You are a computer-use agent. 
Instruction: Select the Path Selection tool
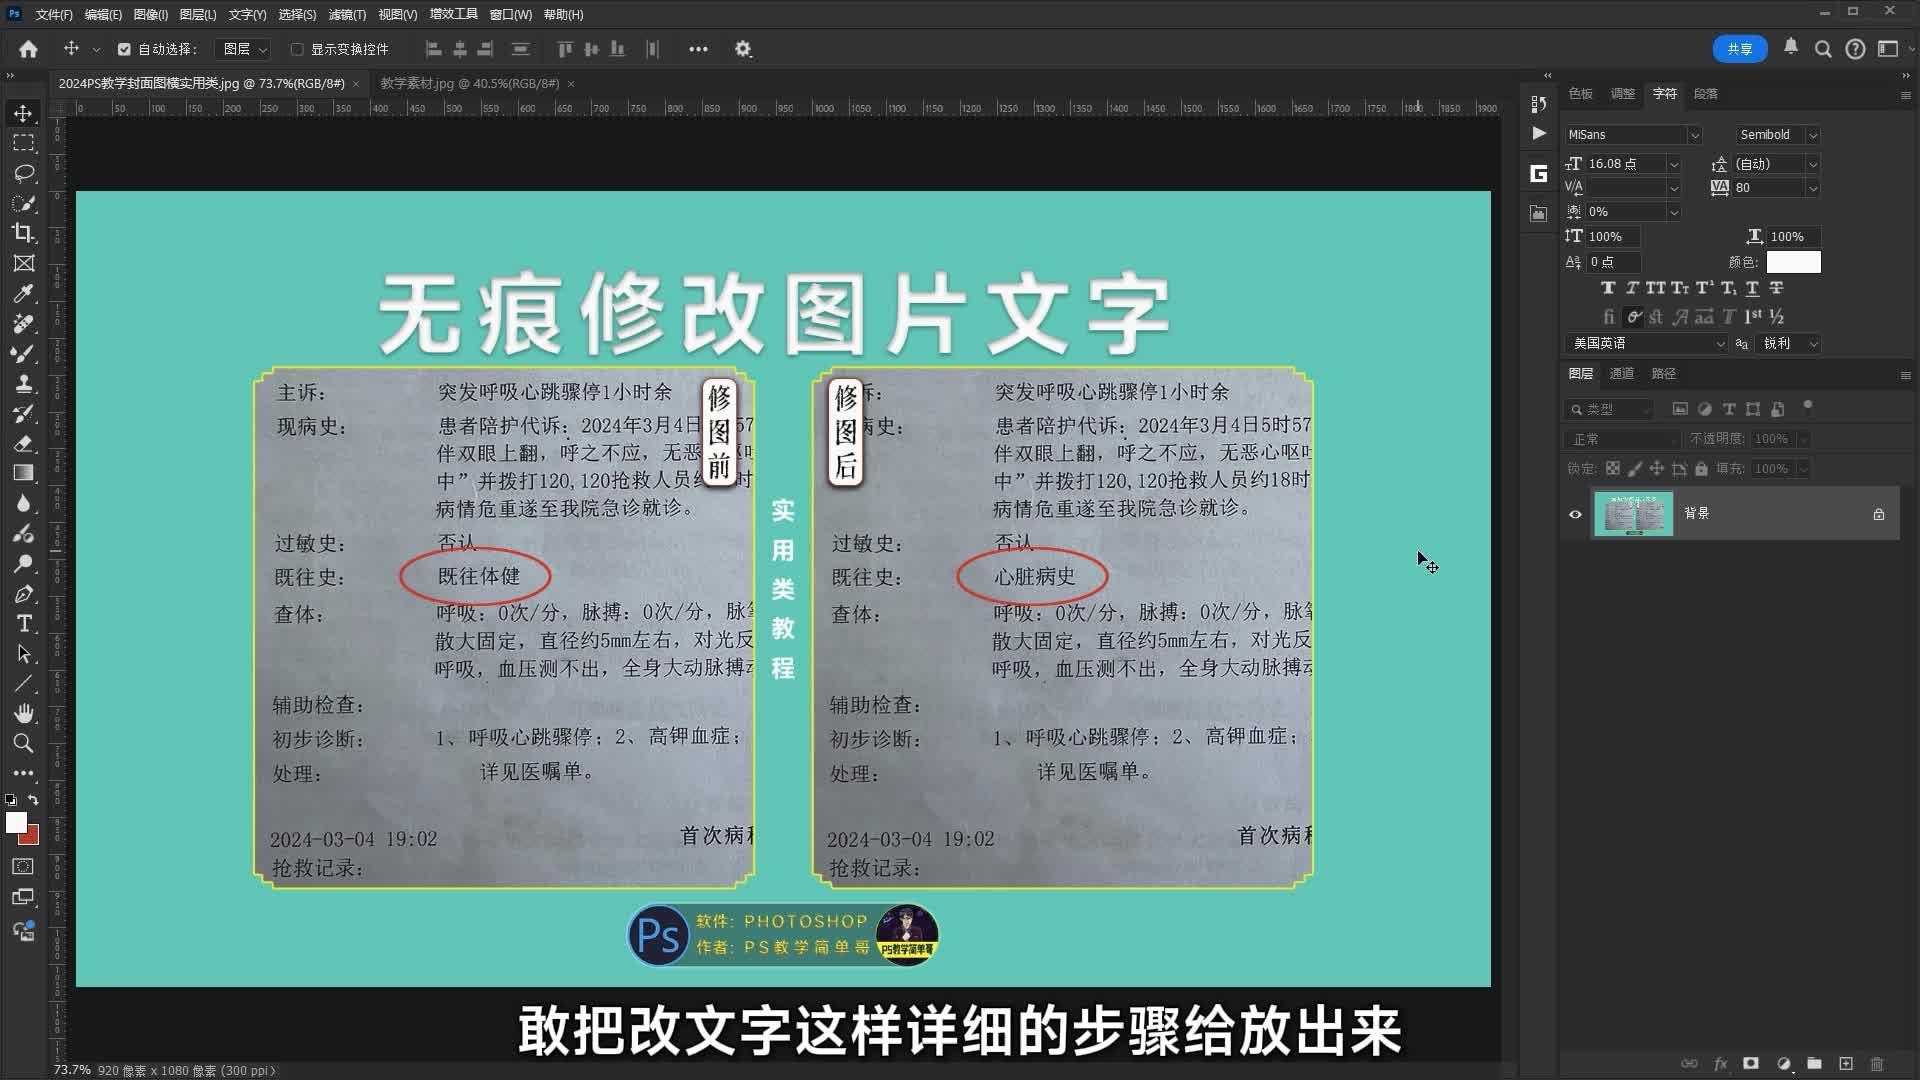click(23, 653)
